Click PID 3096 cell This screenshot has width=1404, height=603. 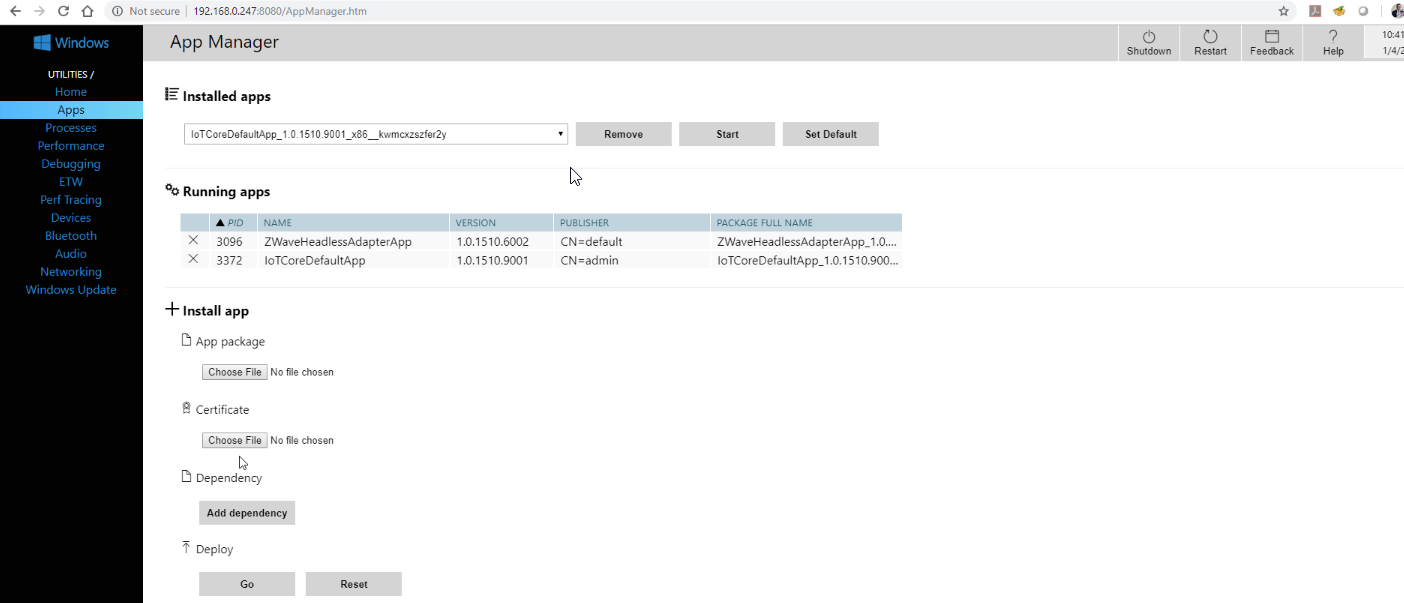233,241
